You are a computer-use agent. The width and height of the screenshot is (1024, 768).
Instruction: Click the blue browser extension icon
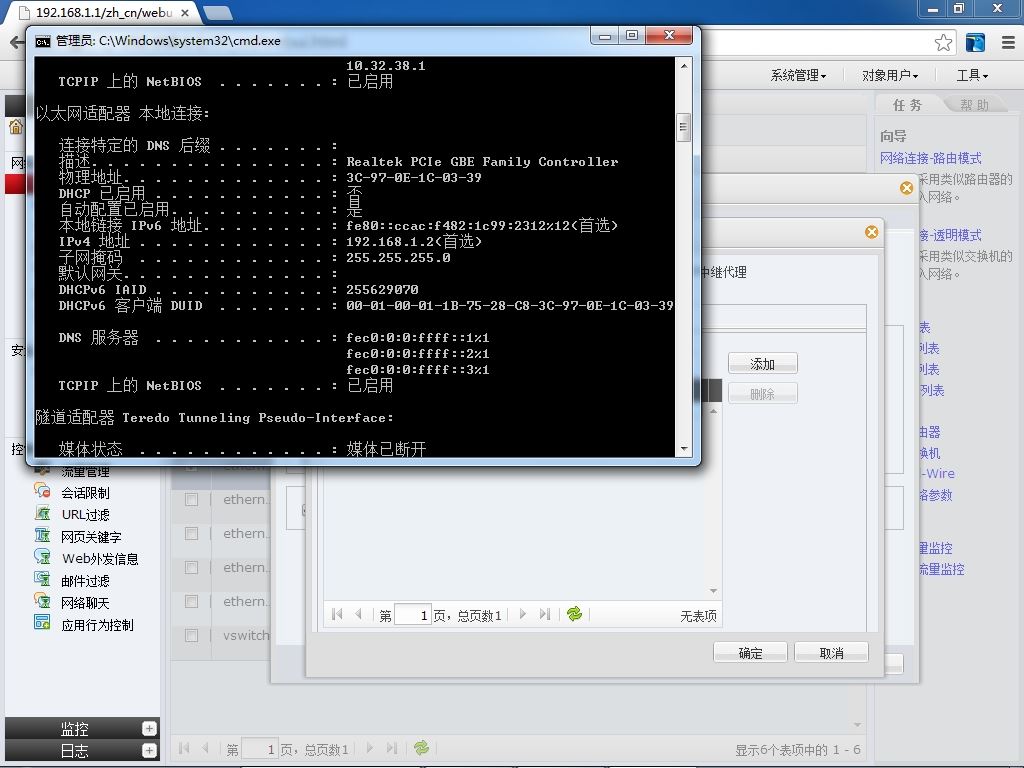975,43
